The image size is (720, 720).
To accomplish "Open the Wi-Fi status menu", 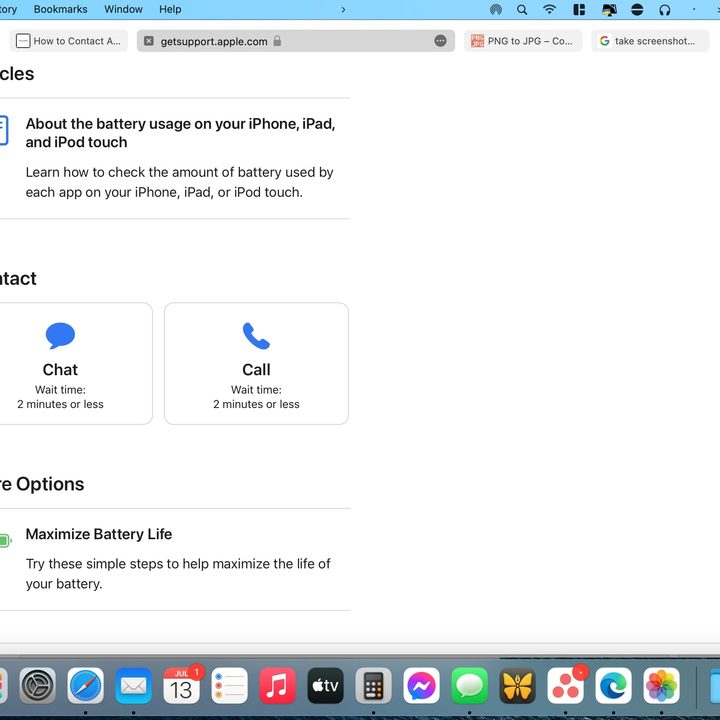I will [x=549, y=9].
